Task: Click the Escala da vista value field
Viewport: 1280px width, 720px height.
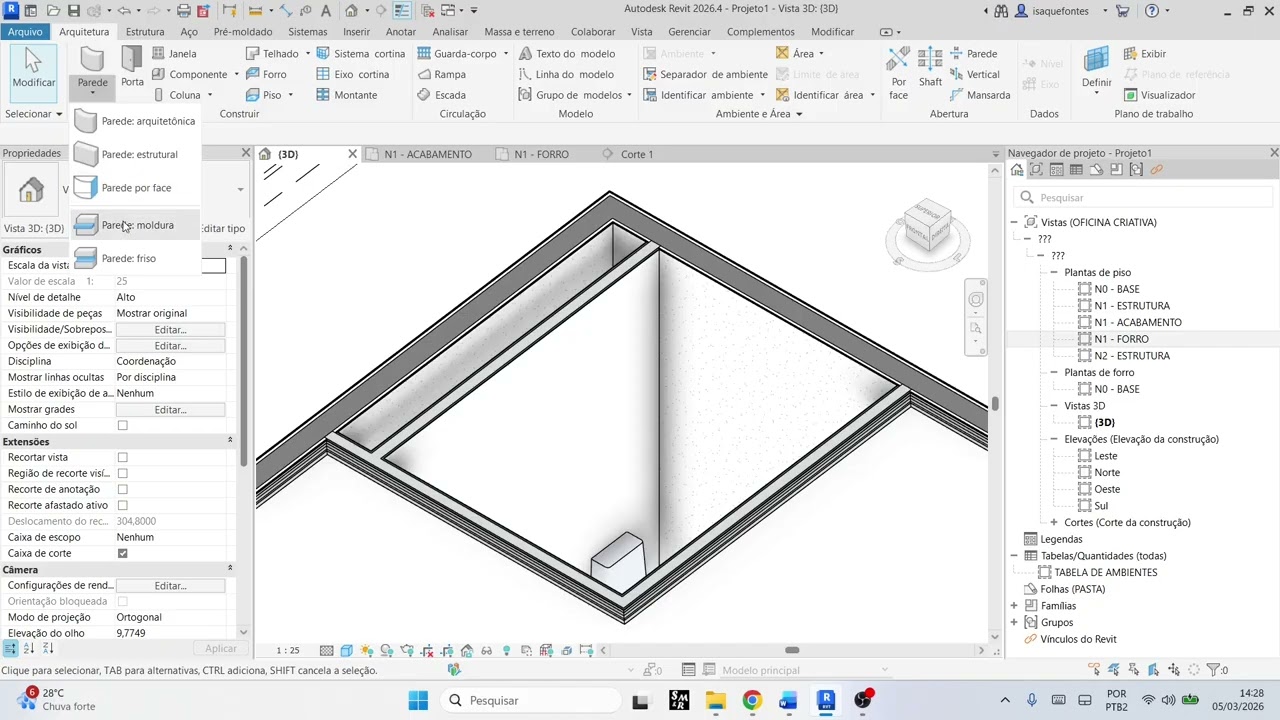Action: click(171, 265)
